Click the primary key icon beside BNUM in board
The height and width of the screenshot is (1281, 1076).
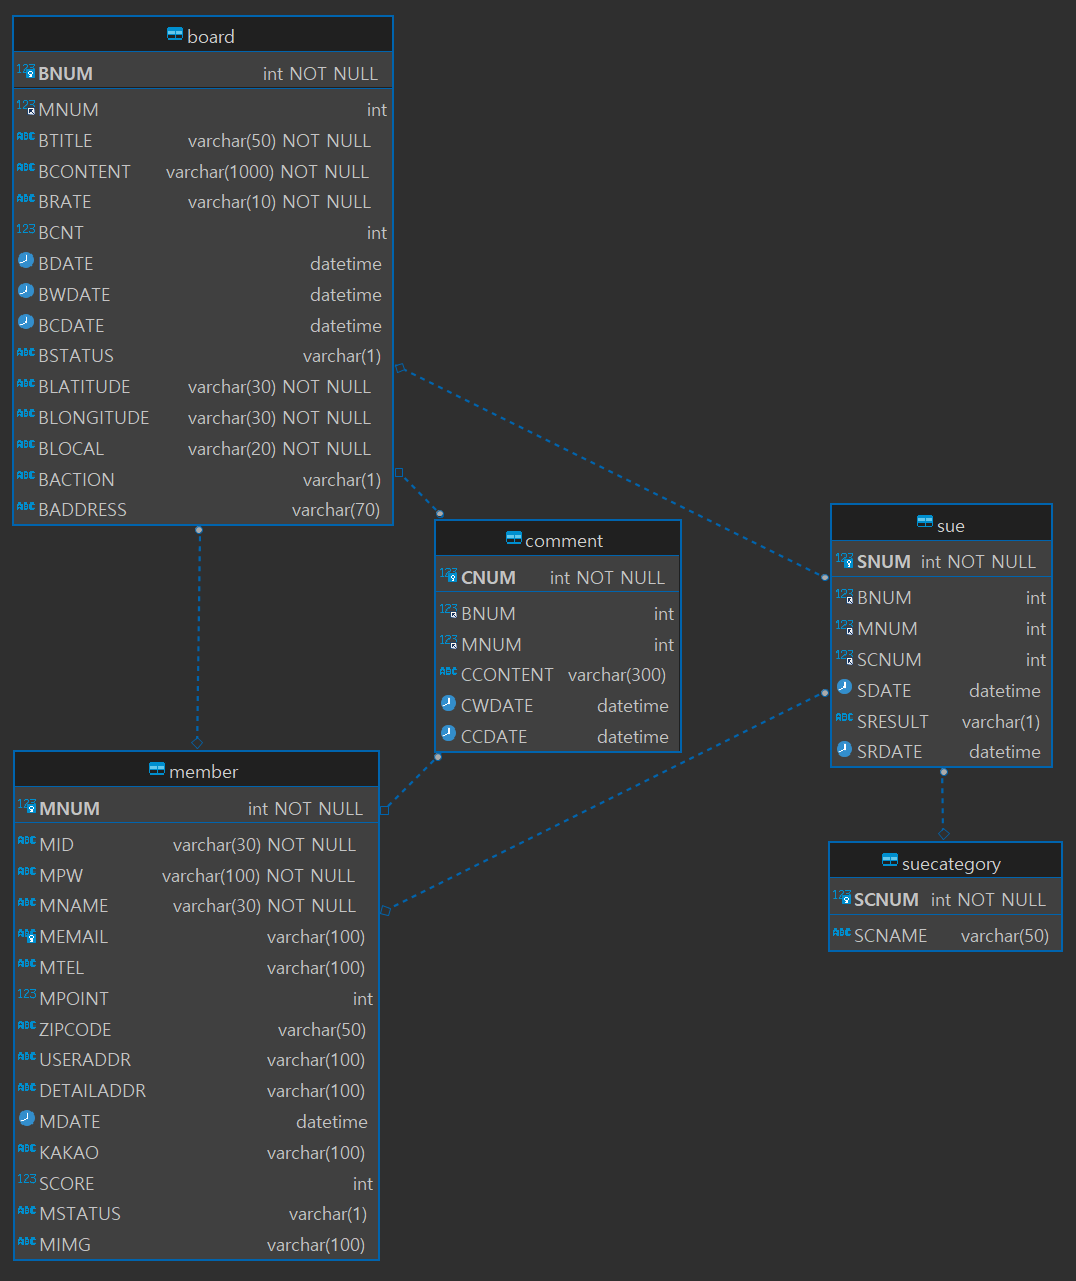[x=25, y=71]
